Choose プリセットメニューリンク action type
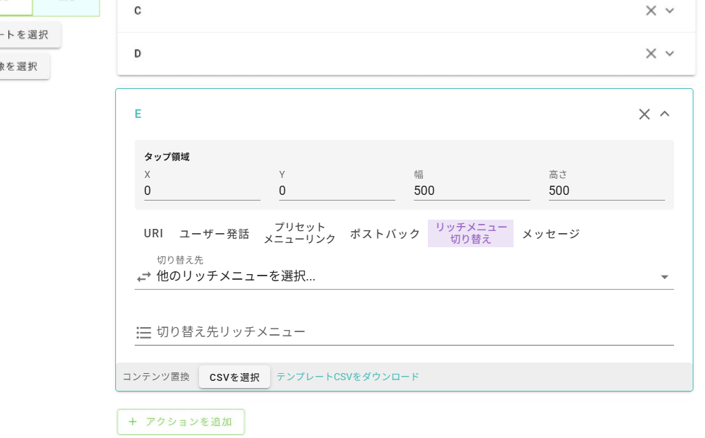 pyautogui.click(x=299, y=233)
